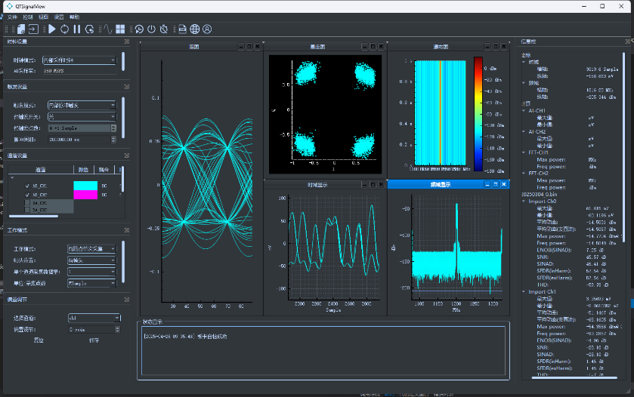Click the left button below offset adjustment
The width and height of the screenshot is (634, 397).
(x=38, y=340)
